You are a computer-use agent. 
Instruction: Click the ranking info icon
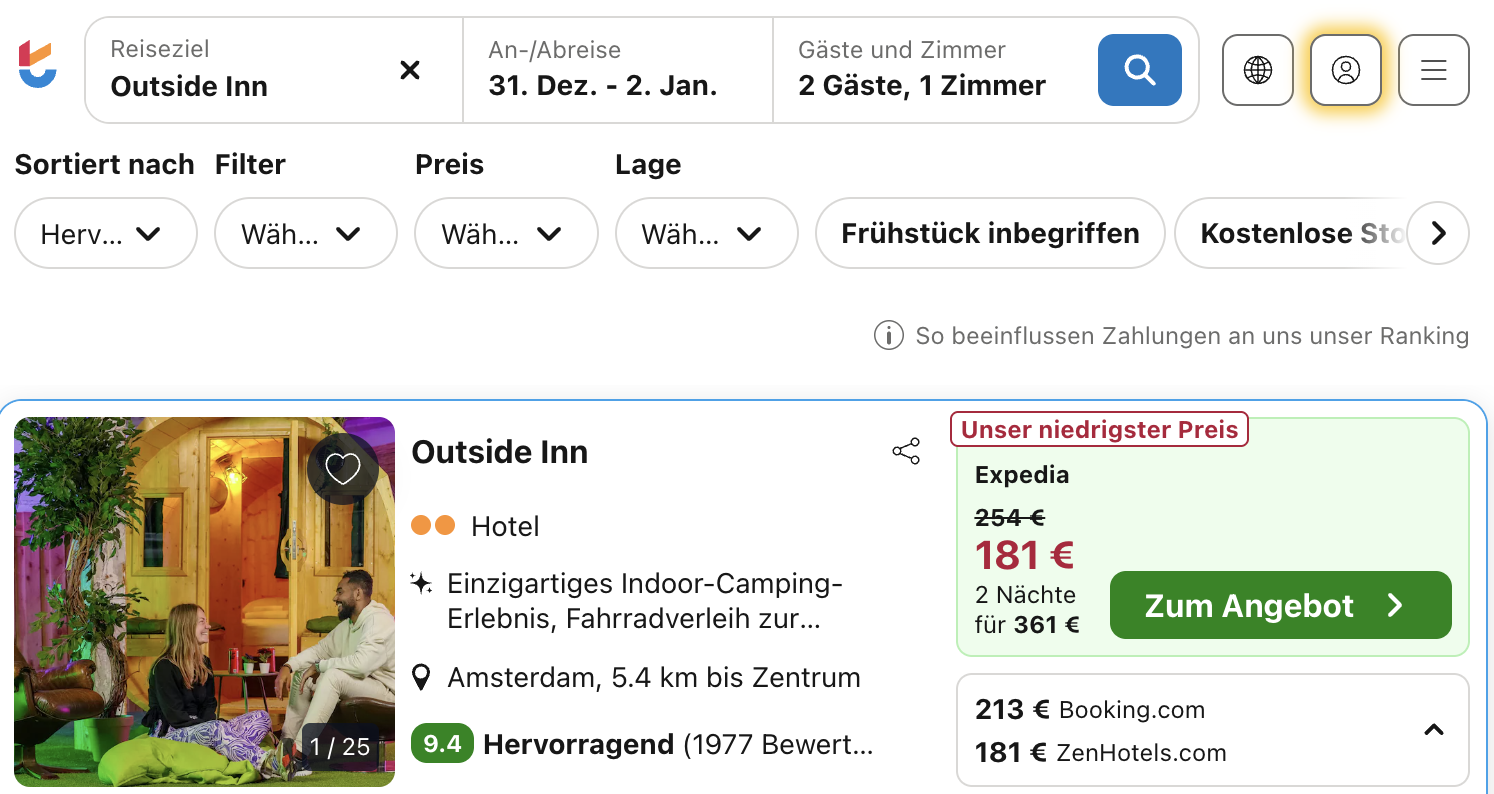[888, 336]
